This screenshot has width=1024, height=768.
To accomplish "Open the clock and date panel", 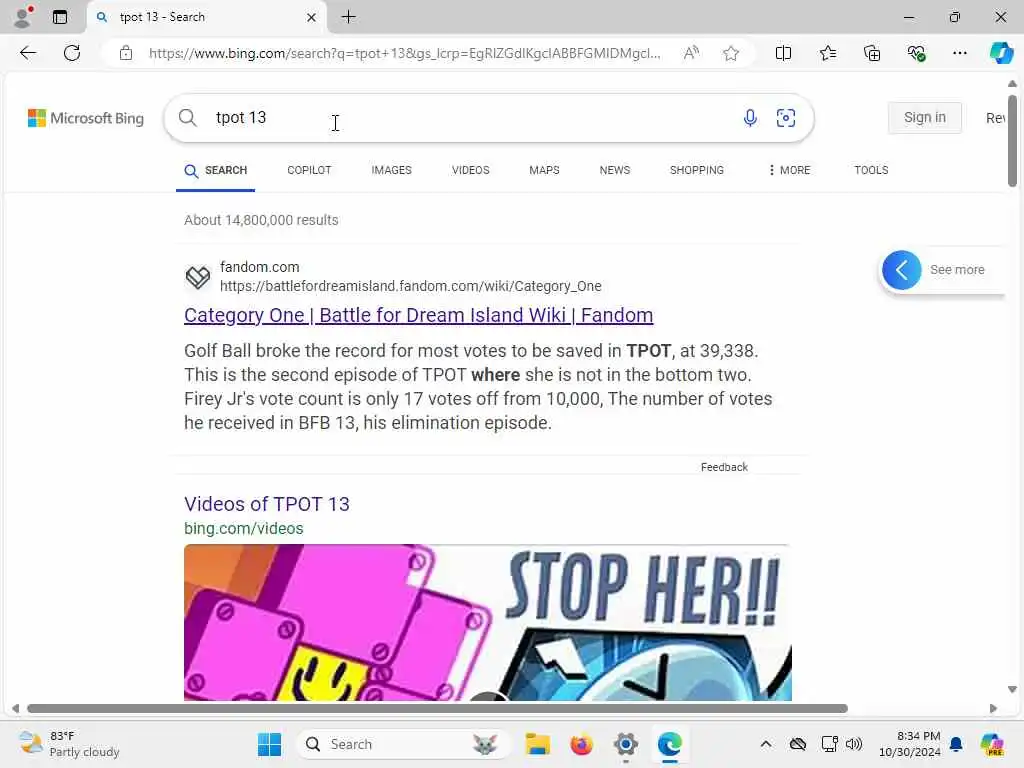I will point(910,744).
